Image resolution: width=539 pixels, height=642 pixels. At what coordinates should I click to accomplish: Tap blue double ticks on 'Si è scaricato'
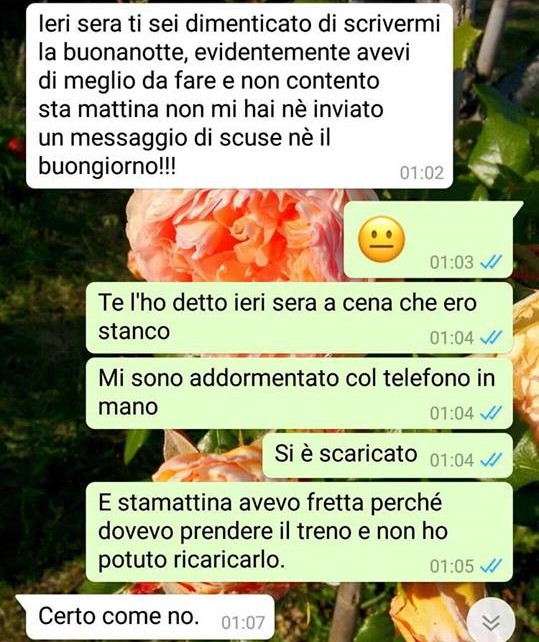coord(491,460)
